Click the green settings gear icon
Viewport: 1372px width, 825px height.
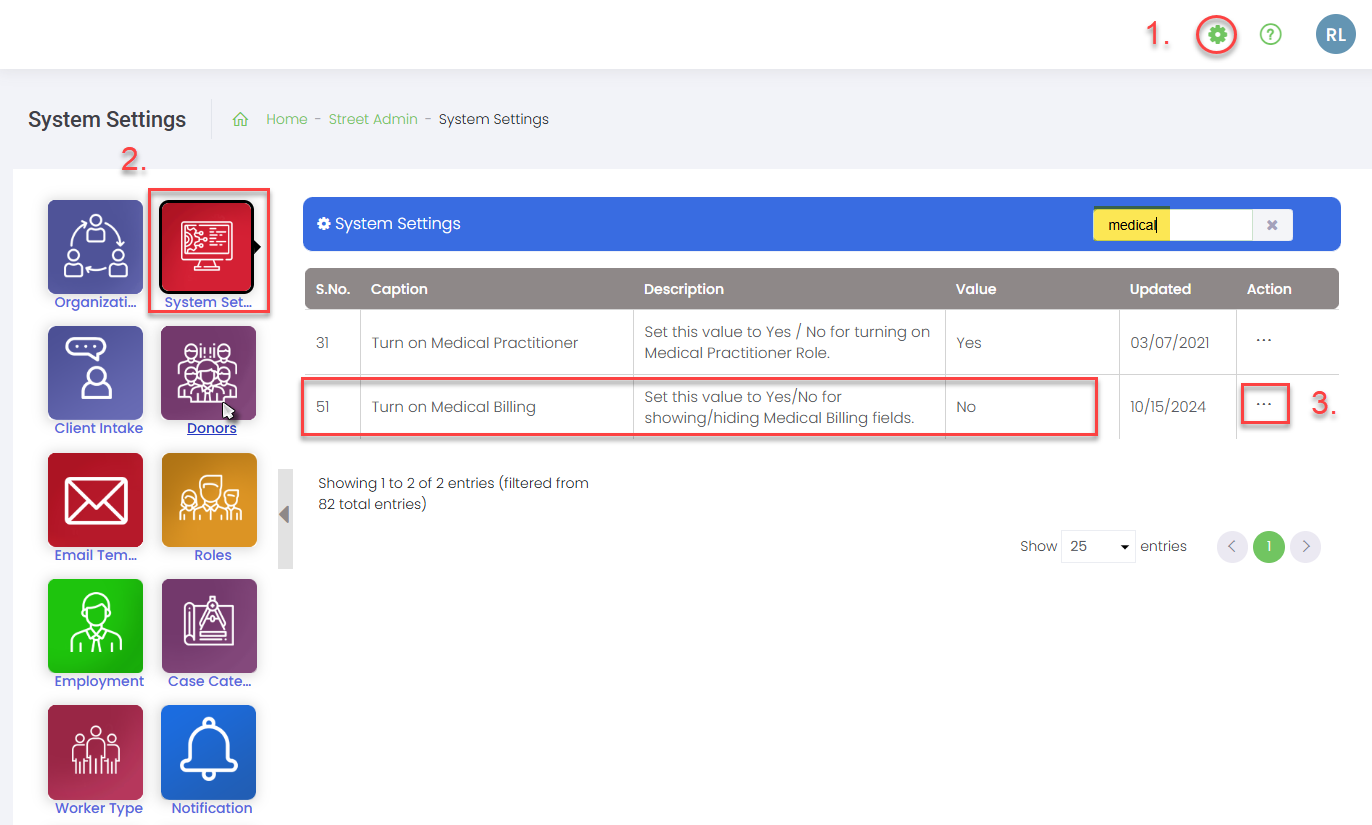[1217, 36]
